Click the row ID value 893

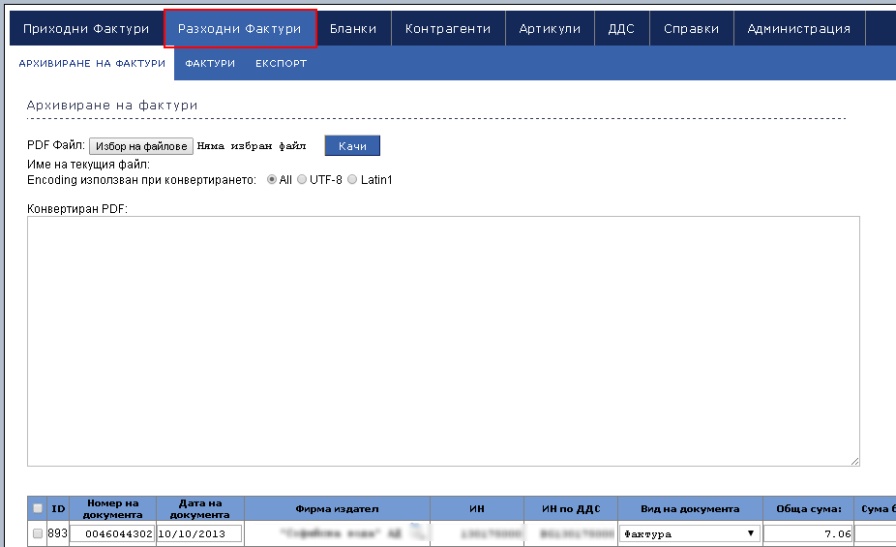point(58,533)
